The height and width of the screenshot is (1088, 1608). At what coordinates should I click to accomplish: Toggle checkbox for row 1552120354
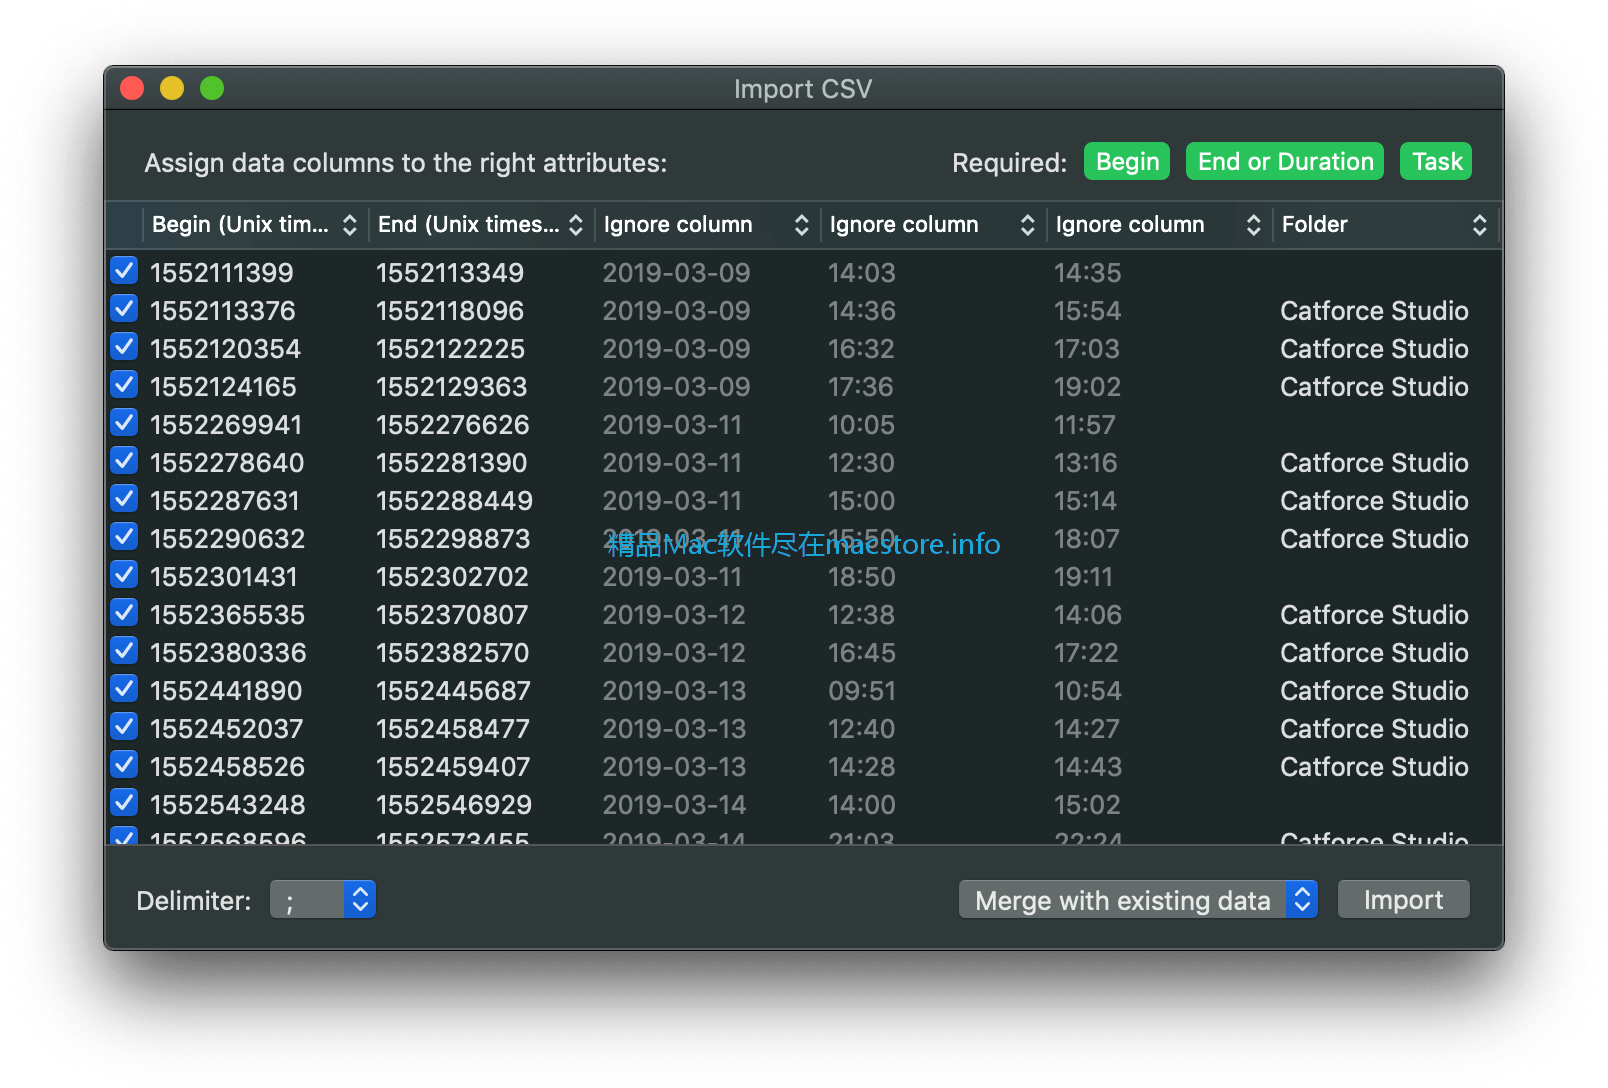coord(124,347)
